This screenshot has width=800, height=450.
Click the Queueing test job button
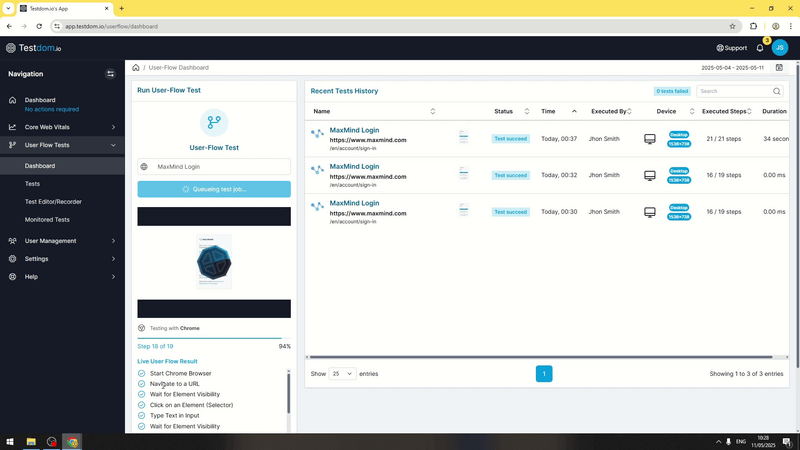pos(214,189)
